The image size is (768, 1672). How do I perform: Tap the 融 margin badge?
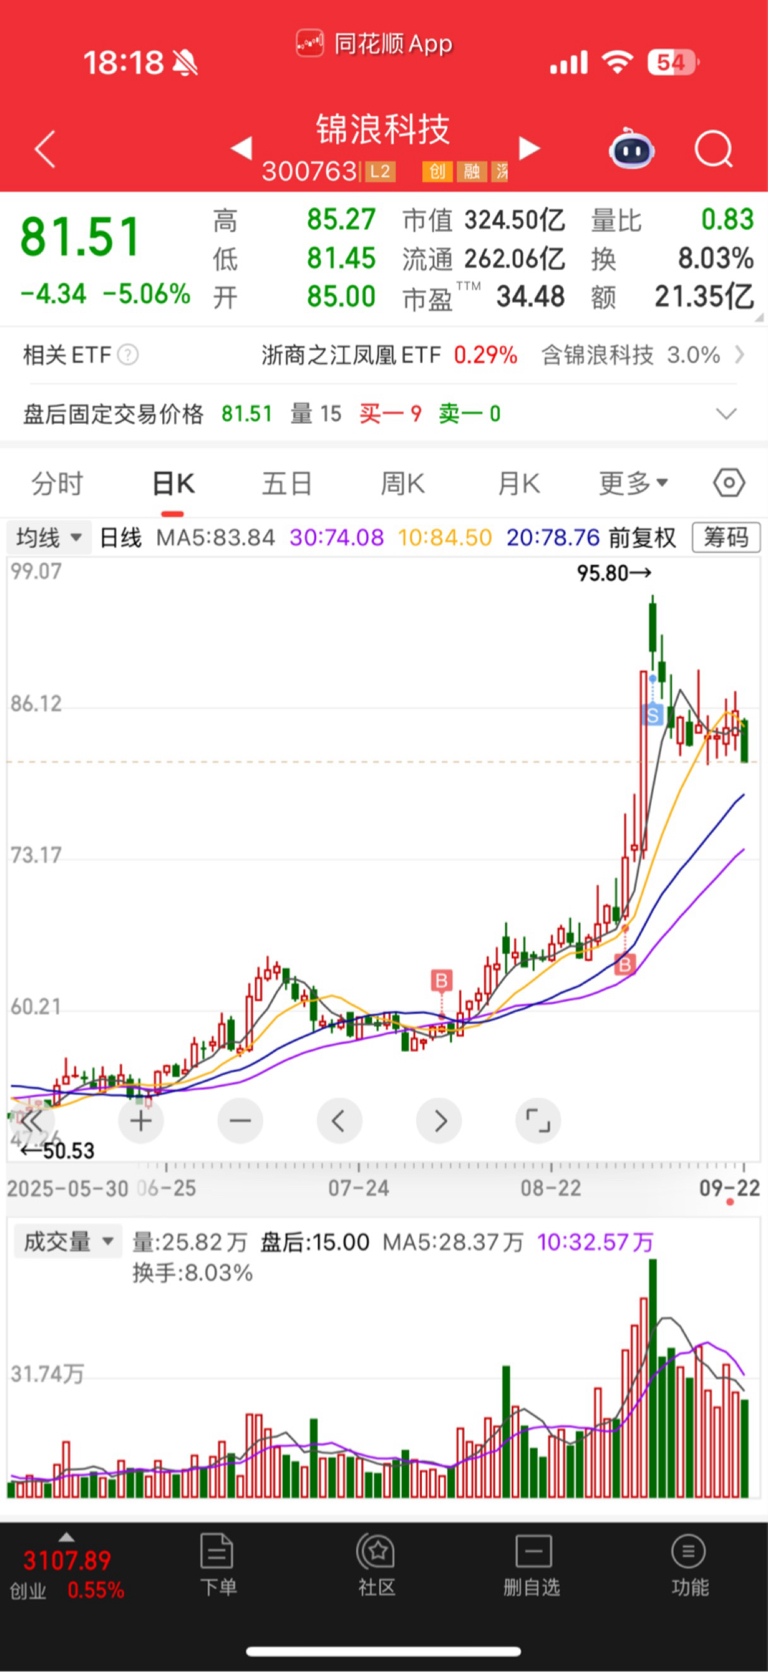[472, 172]
